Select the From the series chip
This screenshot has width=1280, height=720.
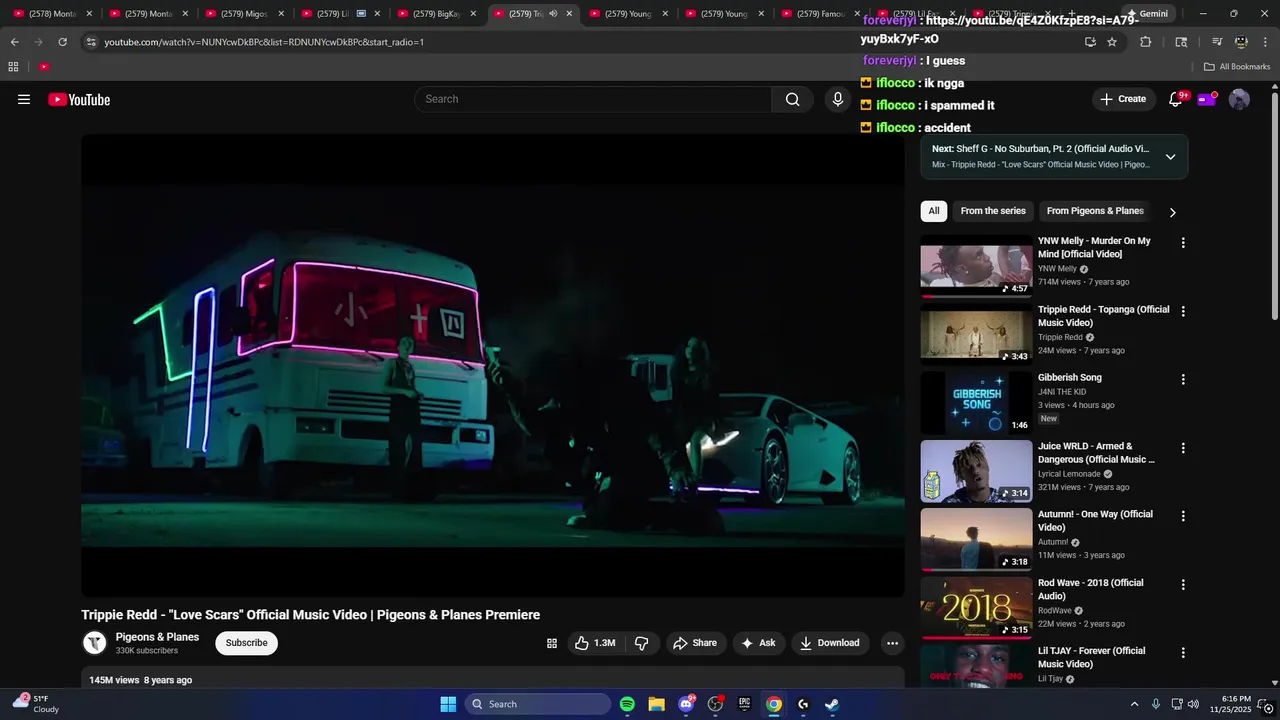click(x=993, y=211)
